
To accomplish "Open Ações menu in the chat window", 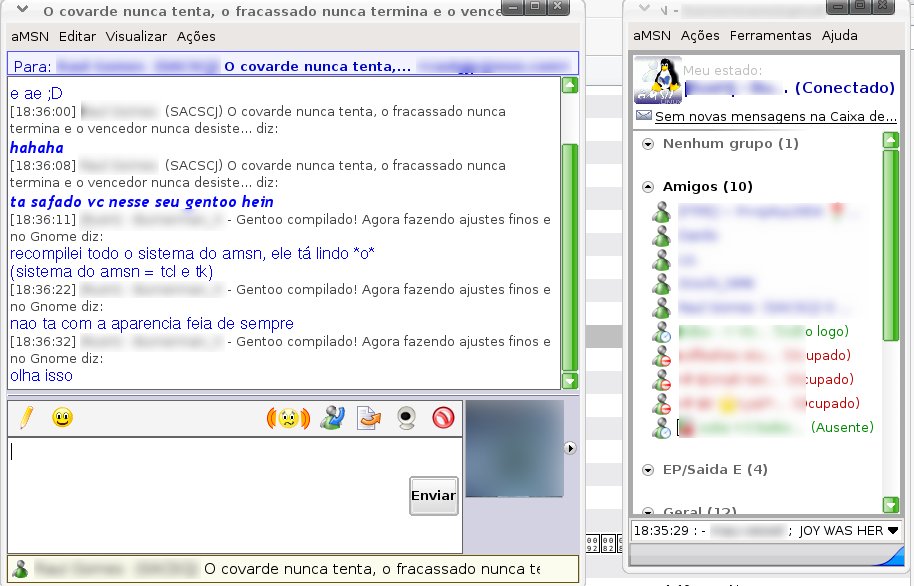I will 196,36.
